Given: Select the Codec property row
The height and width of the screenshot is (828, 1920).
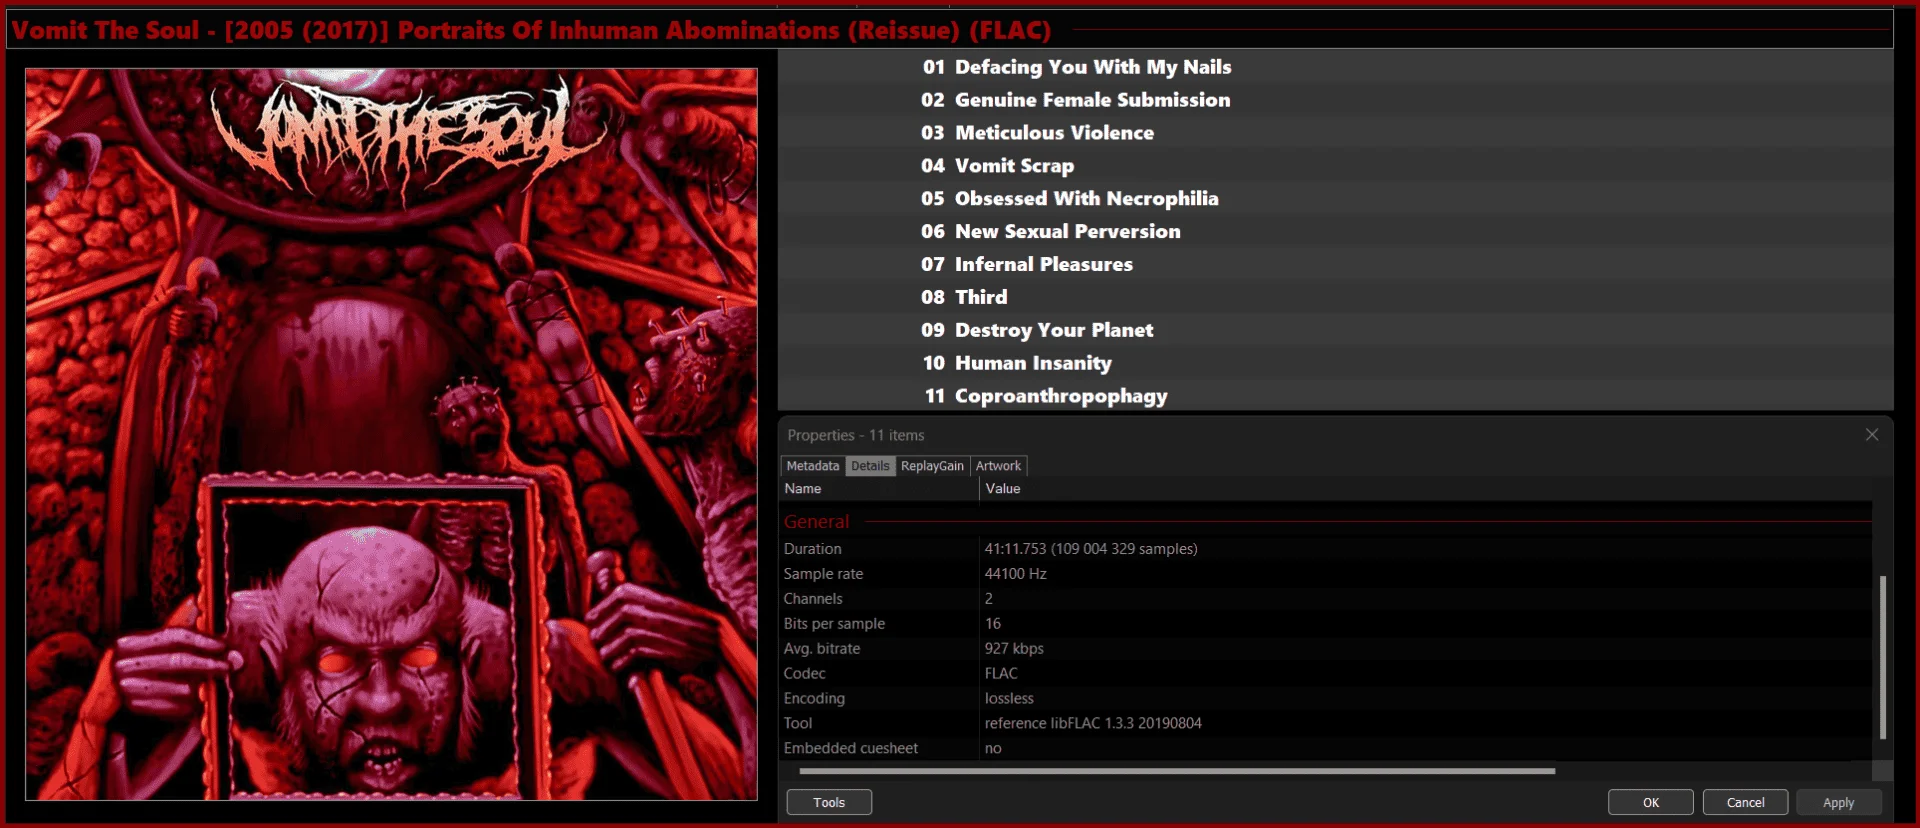Looking at the screenshot, I should (x=1326, y=674).
